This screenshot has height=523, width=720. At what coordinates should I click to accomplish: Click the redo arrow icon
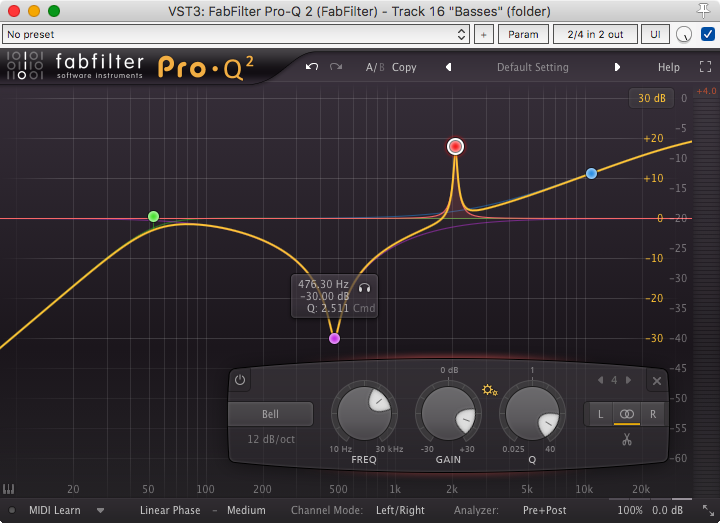click(x=336, y=67)
